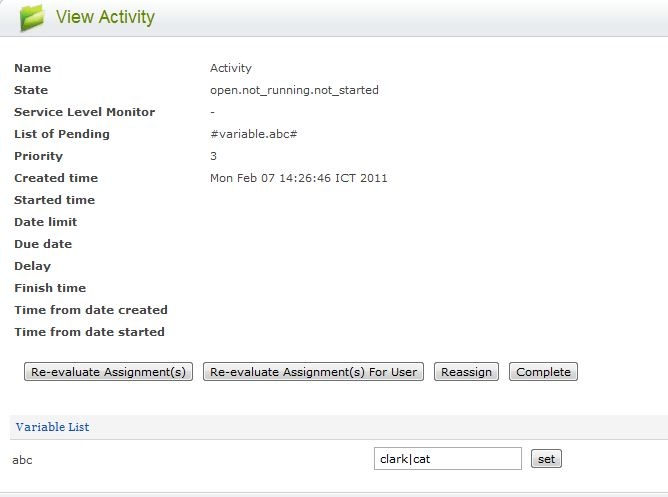This screenshot has height=497, width=668.
Task: Click the abc variable input field
Action: (448, 459)
